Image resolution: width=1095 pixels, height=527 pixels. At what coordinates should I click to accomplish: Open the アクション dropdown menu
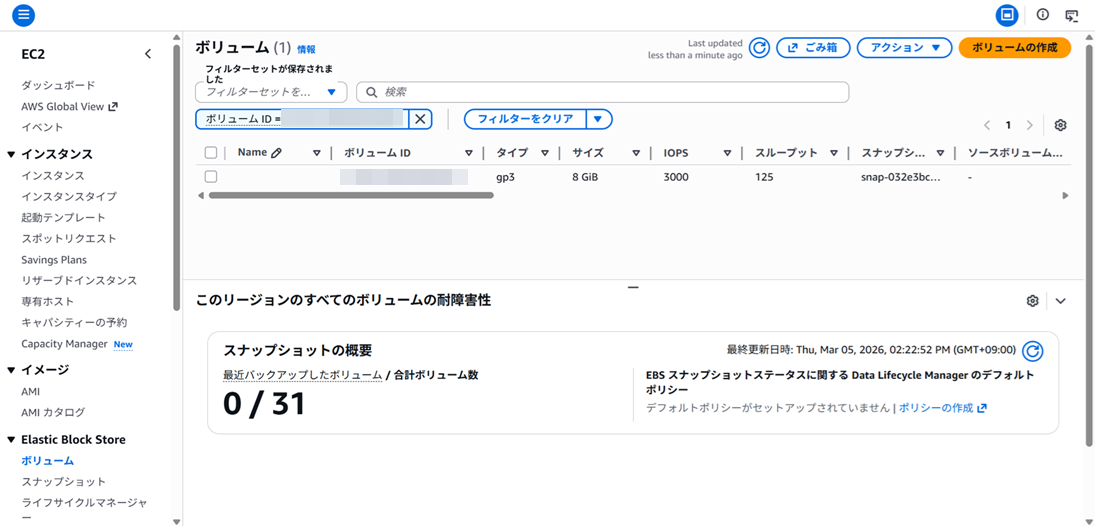tap(903, 48)
